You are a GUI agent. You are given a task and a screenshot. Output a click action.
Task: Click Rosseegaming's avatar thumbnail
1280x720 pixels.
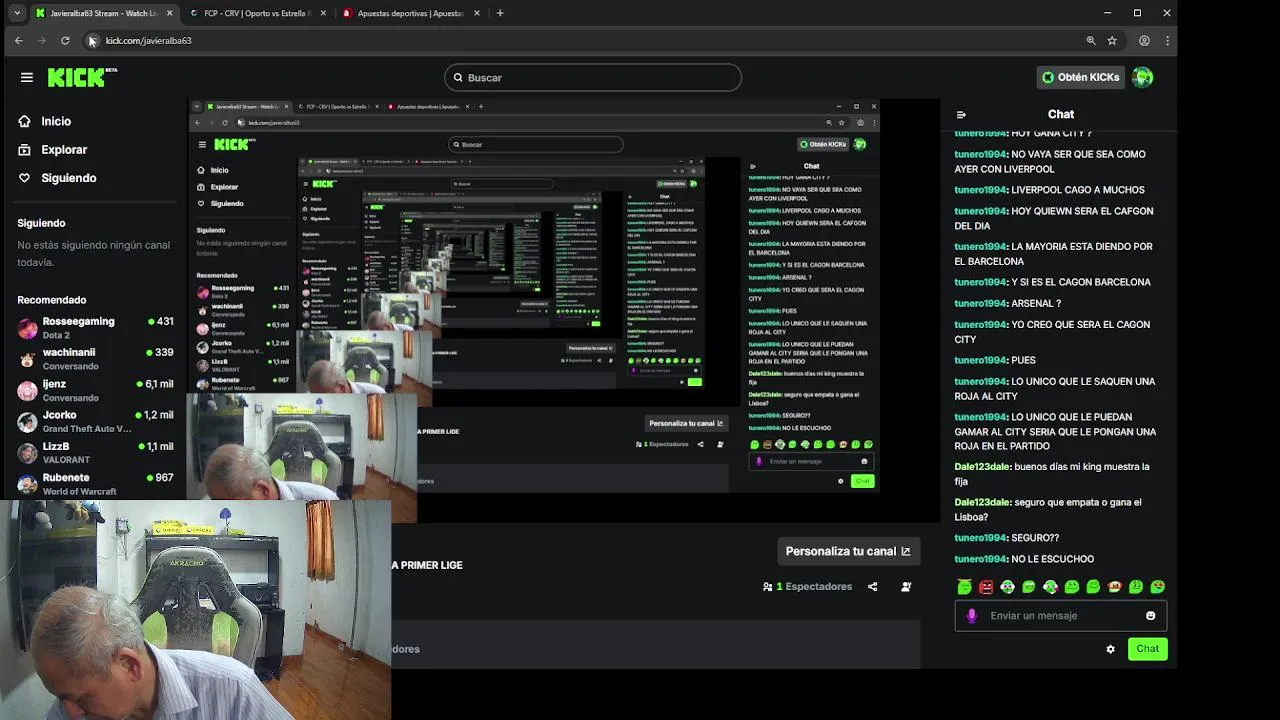(x=27, y=328)
